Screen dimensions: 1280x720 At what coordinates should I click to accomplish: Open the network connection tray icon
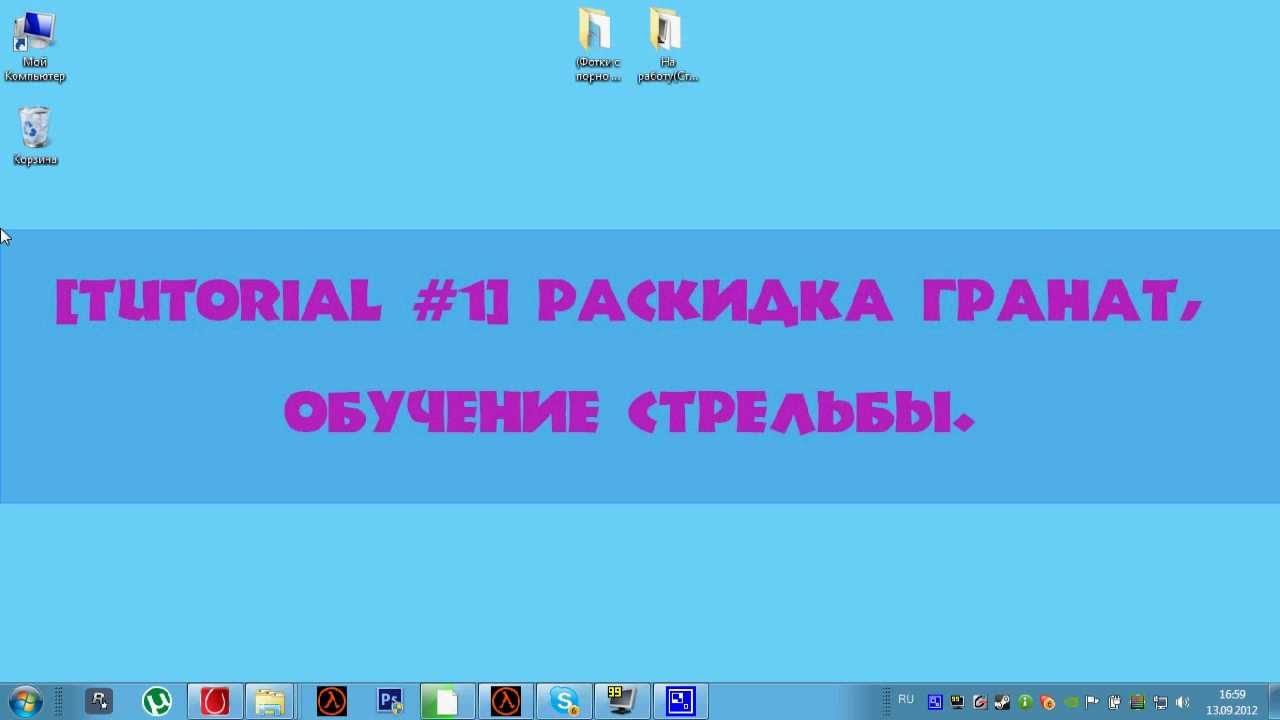(x=1160, y=702)
